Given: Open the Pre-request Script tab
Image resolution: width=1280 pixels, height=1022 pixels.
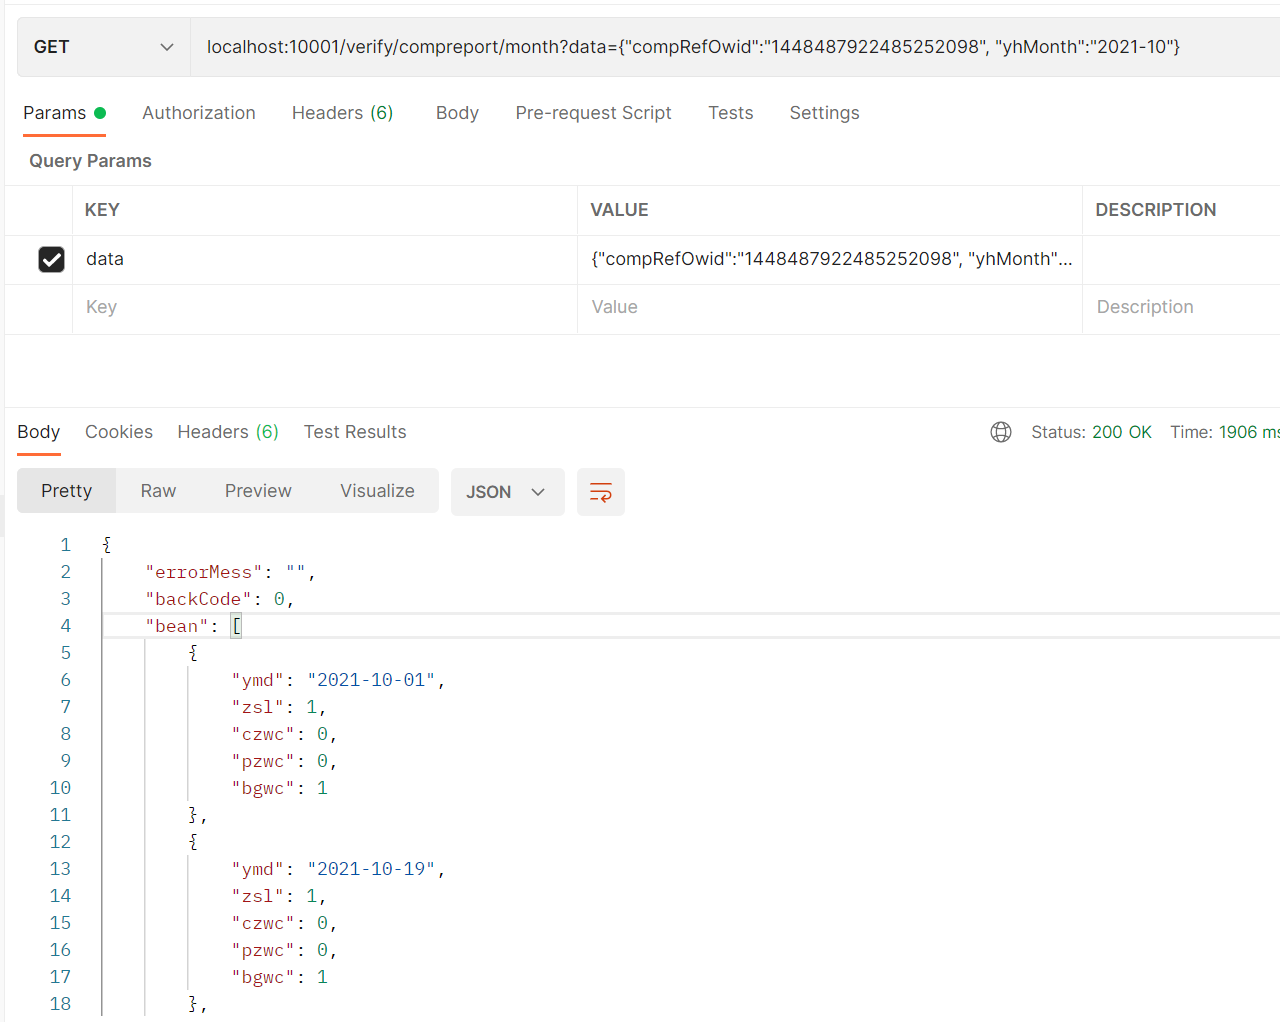Looking at the screenshot, I should coord(593,113).
